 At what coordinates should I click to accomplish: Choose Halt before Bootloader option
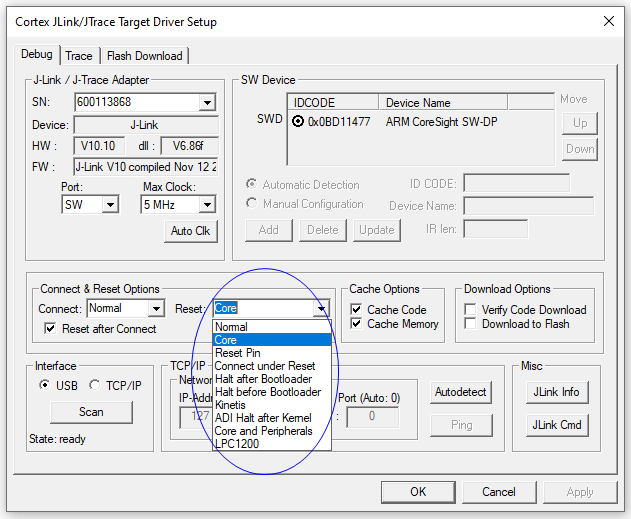point(272,391)
